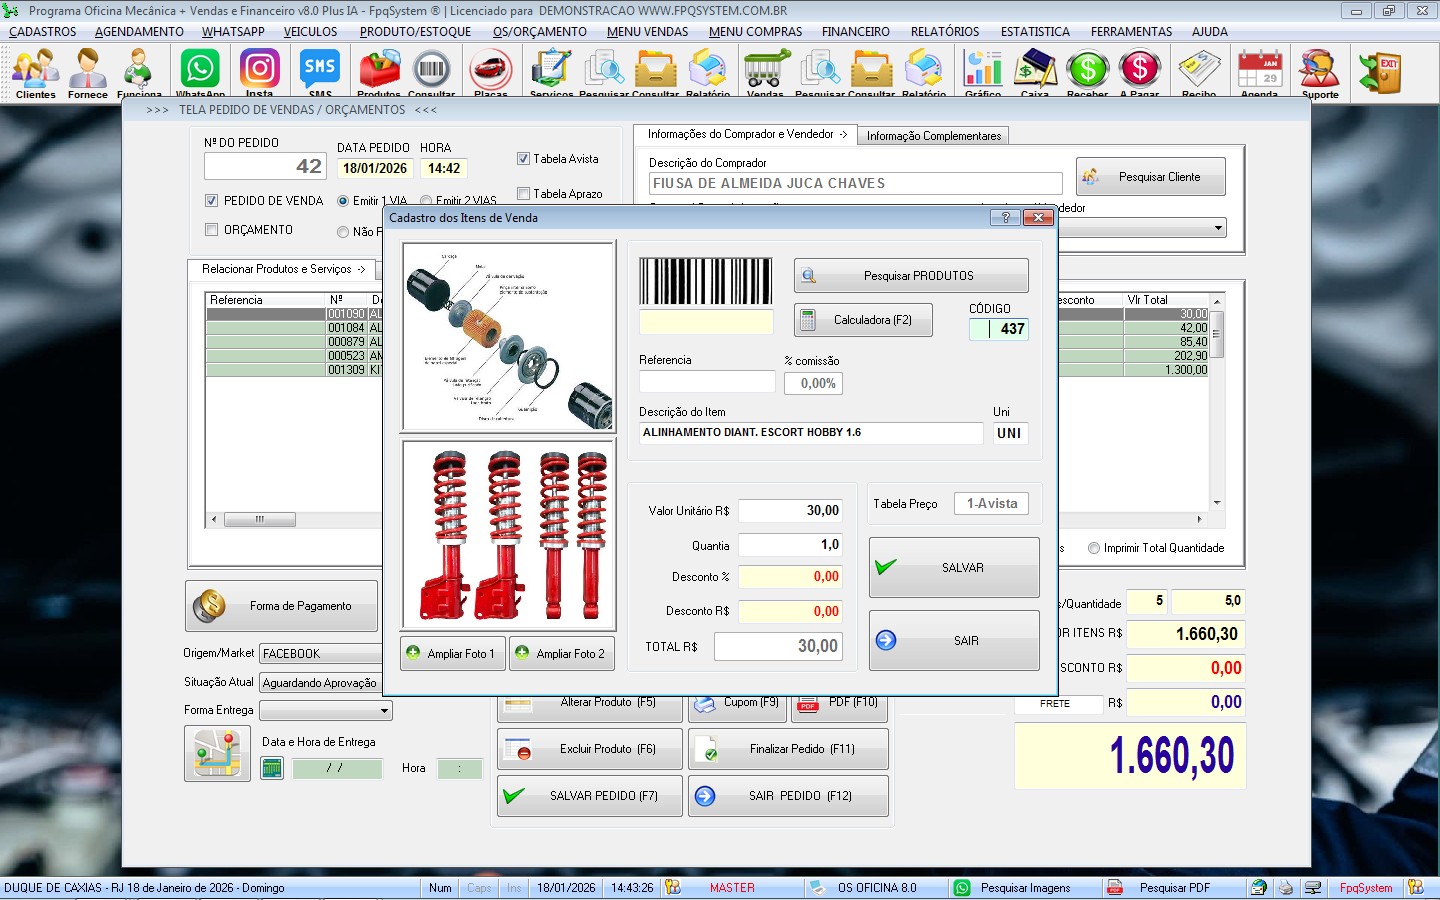Click the delivery map icon button
The width and height of the screenshot is (1440, 900).
pos(217,754)
